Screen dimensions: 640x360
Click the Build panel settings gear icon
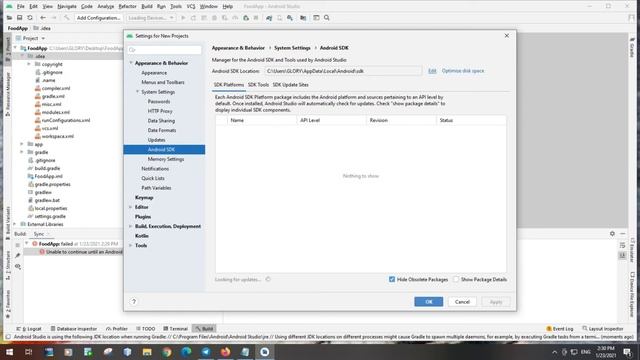click(x=612, y=233)
